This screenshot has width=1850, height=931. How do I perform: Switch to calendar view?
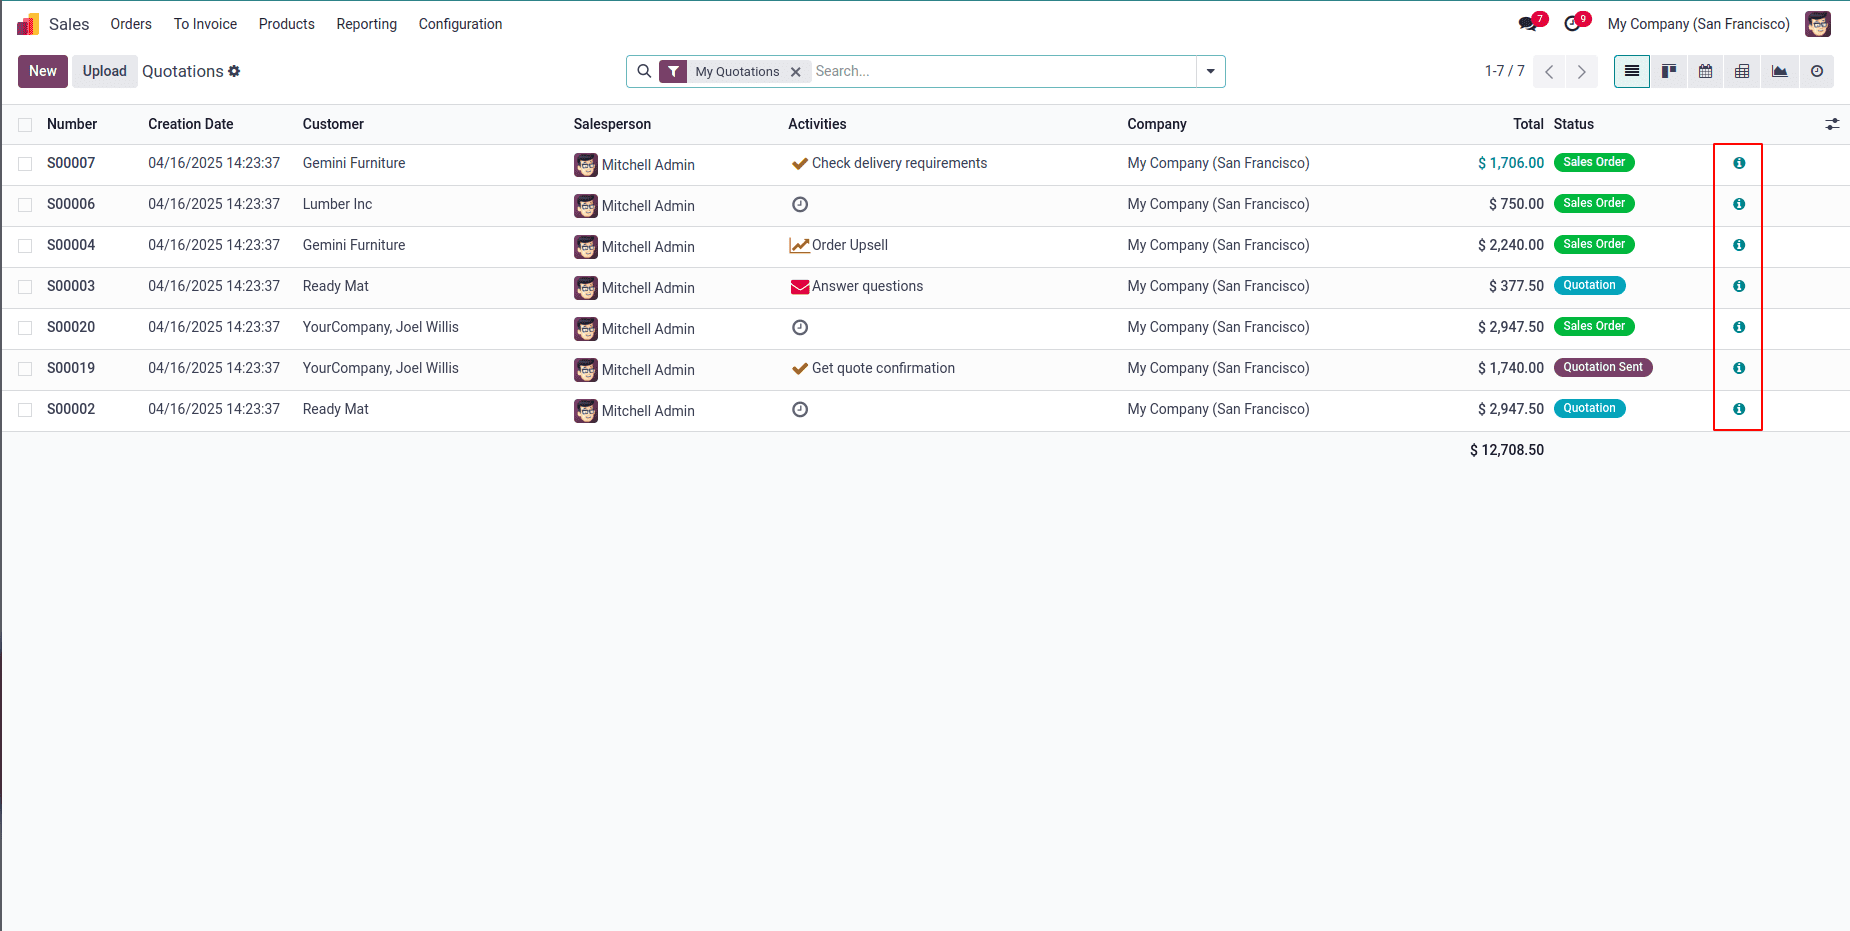click(x=1706, y=71)
